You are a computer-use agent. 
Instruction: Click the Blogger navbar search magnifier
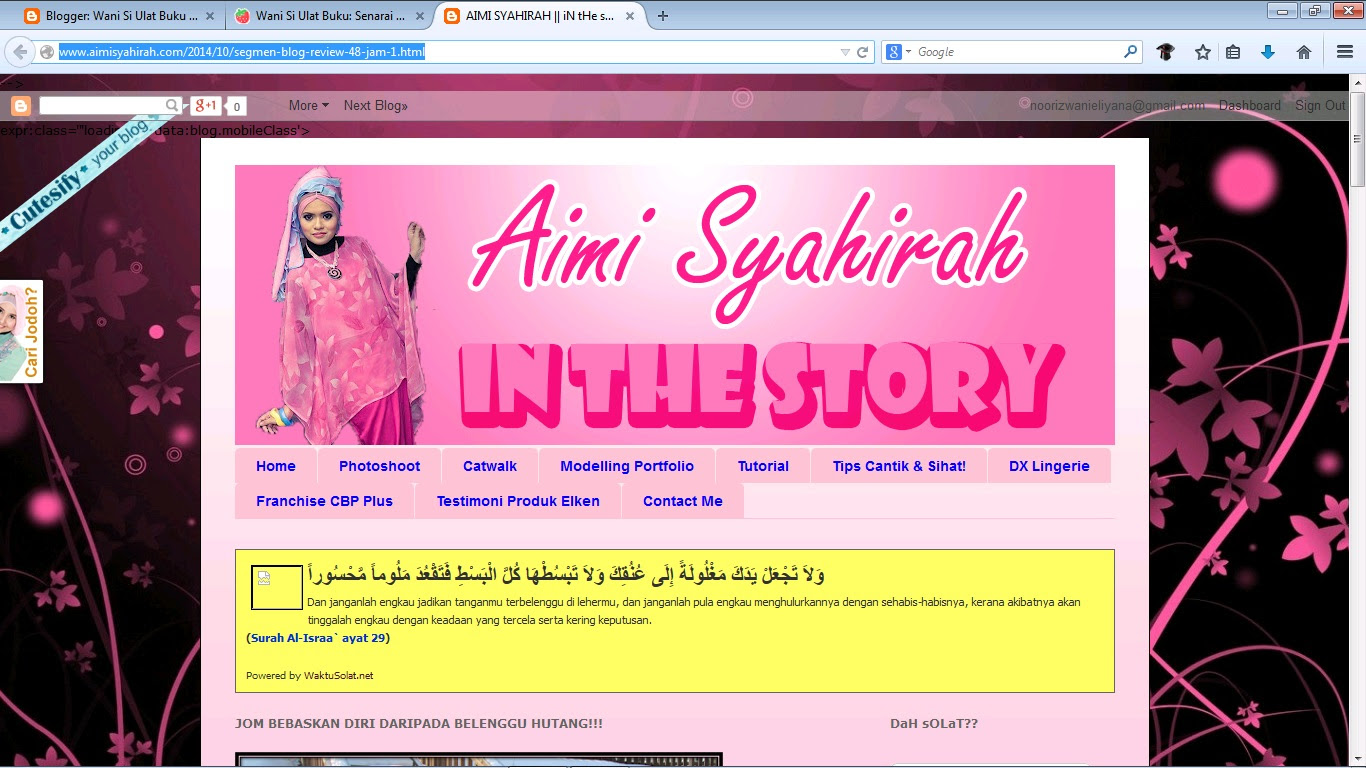click(x=172, y=105)
